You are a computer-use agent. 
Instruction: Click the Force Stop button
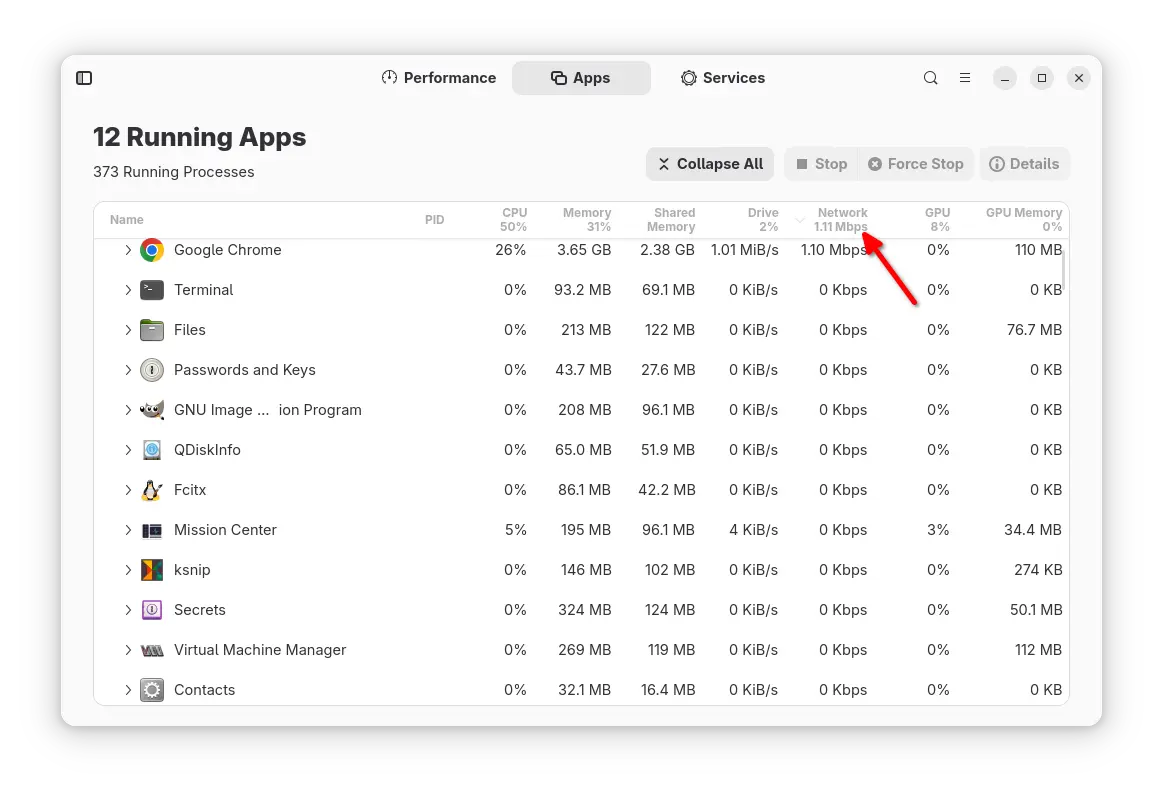(x=916, y=164)
